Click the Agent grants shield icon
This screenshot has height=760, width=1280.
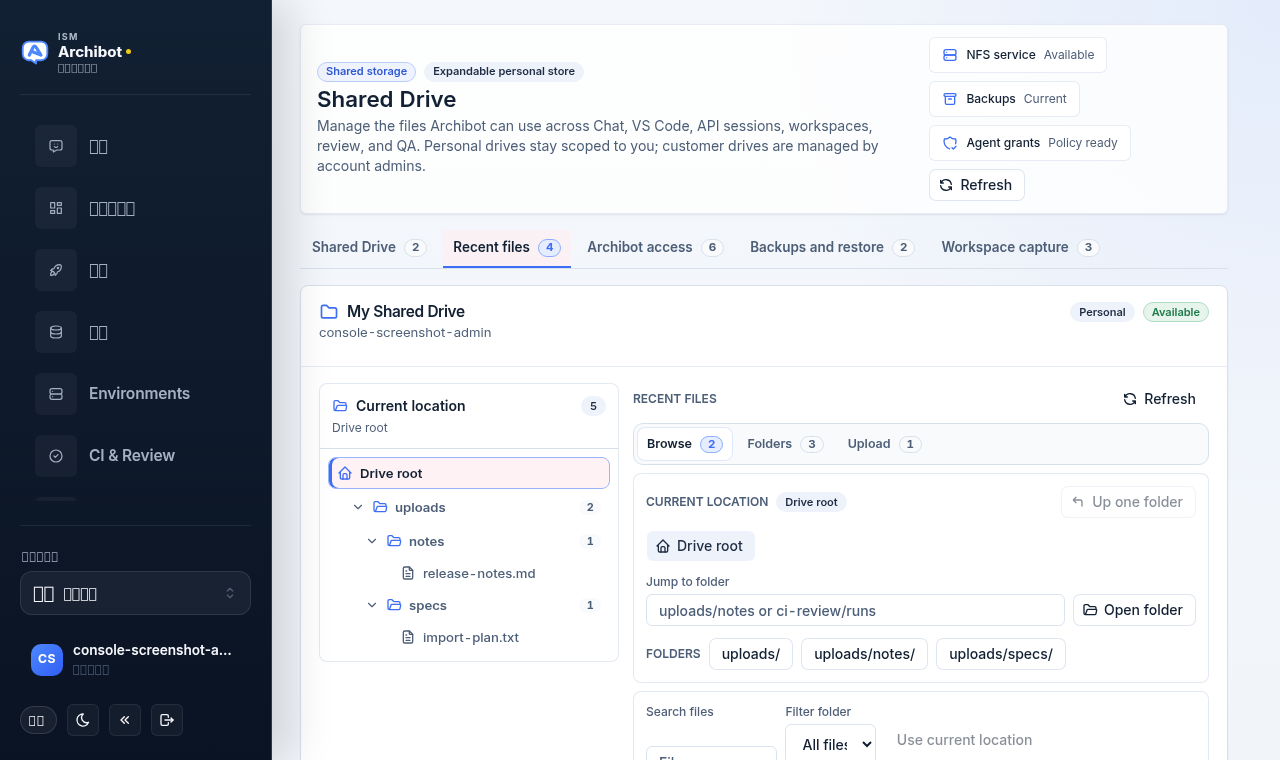click(x=950, y=143)
